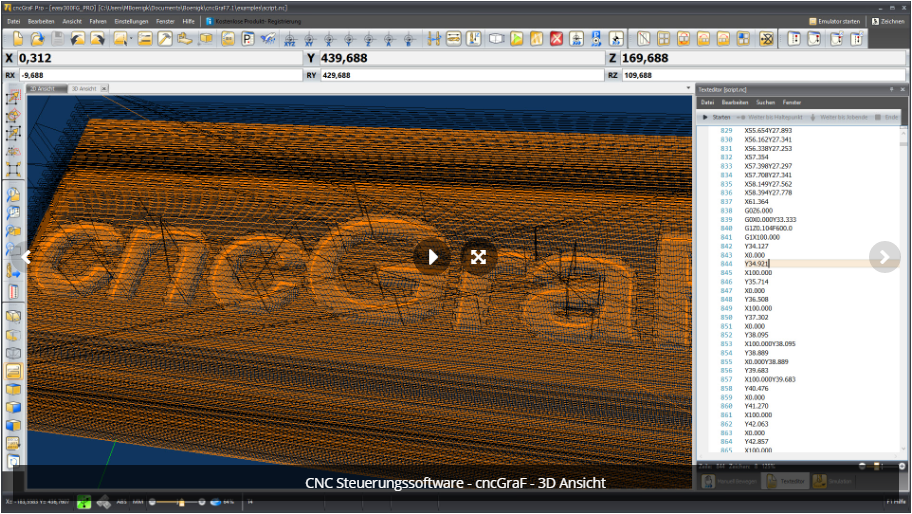The width and height of the screenshot is (912, 514).
Task: Click the Emulator starten button
Action: (x=834, y=22)
